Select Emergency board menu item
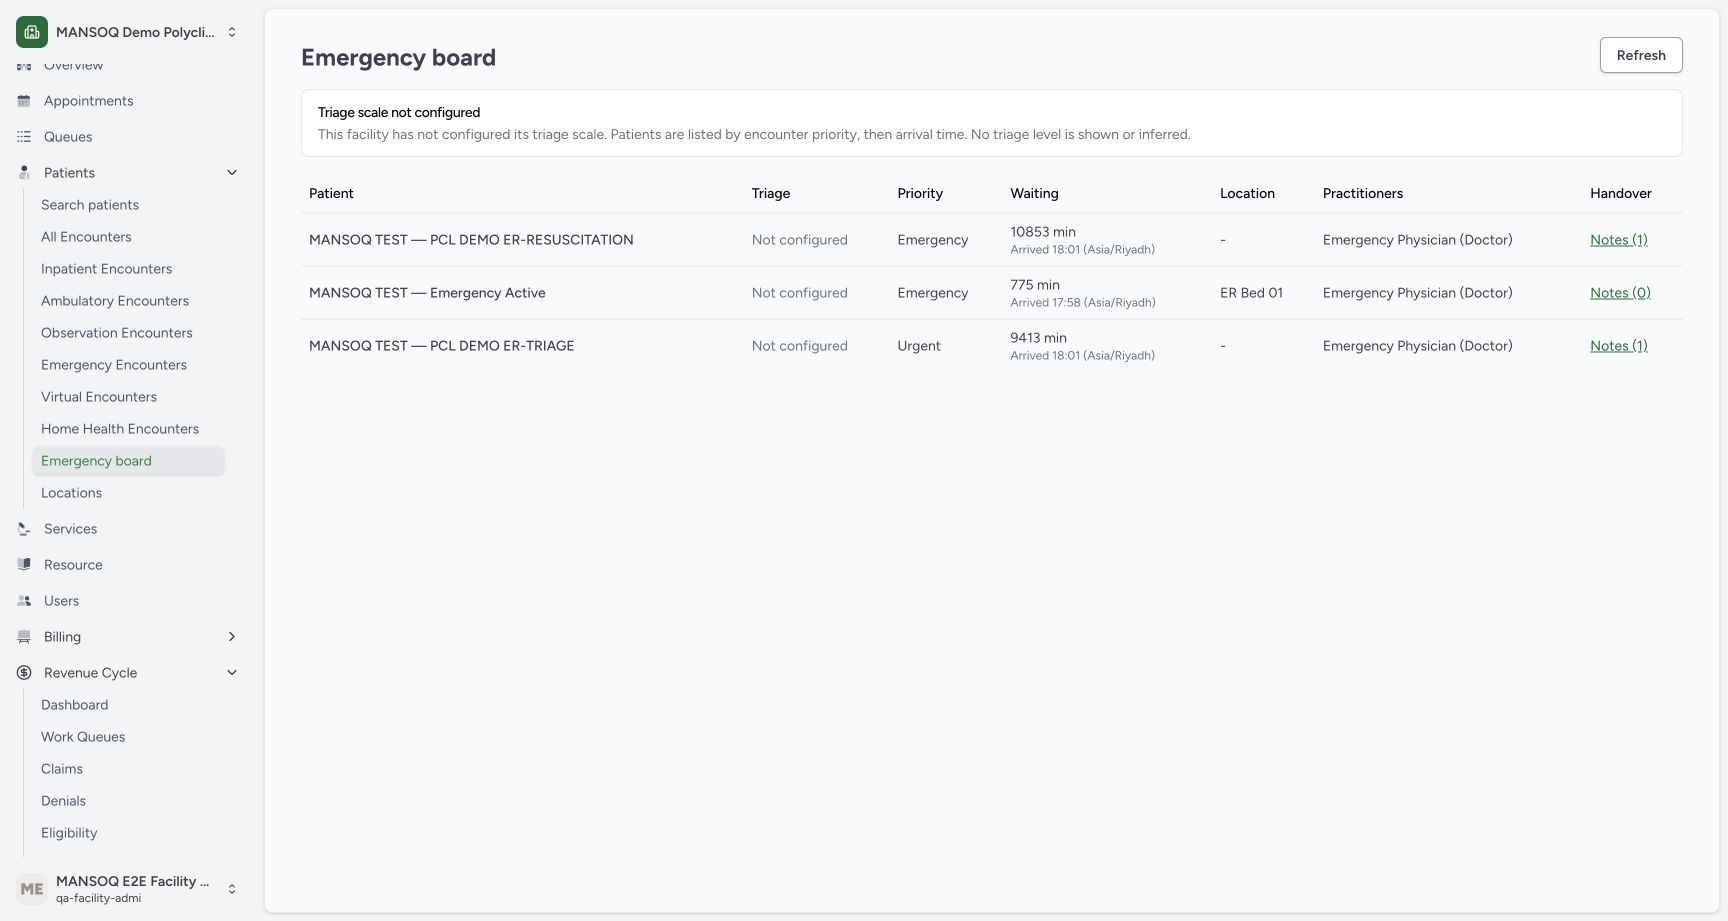Viewport: 1728px width, 921px height. [x=128, y=461]
